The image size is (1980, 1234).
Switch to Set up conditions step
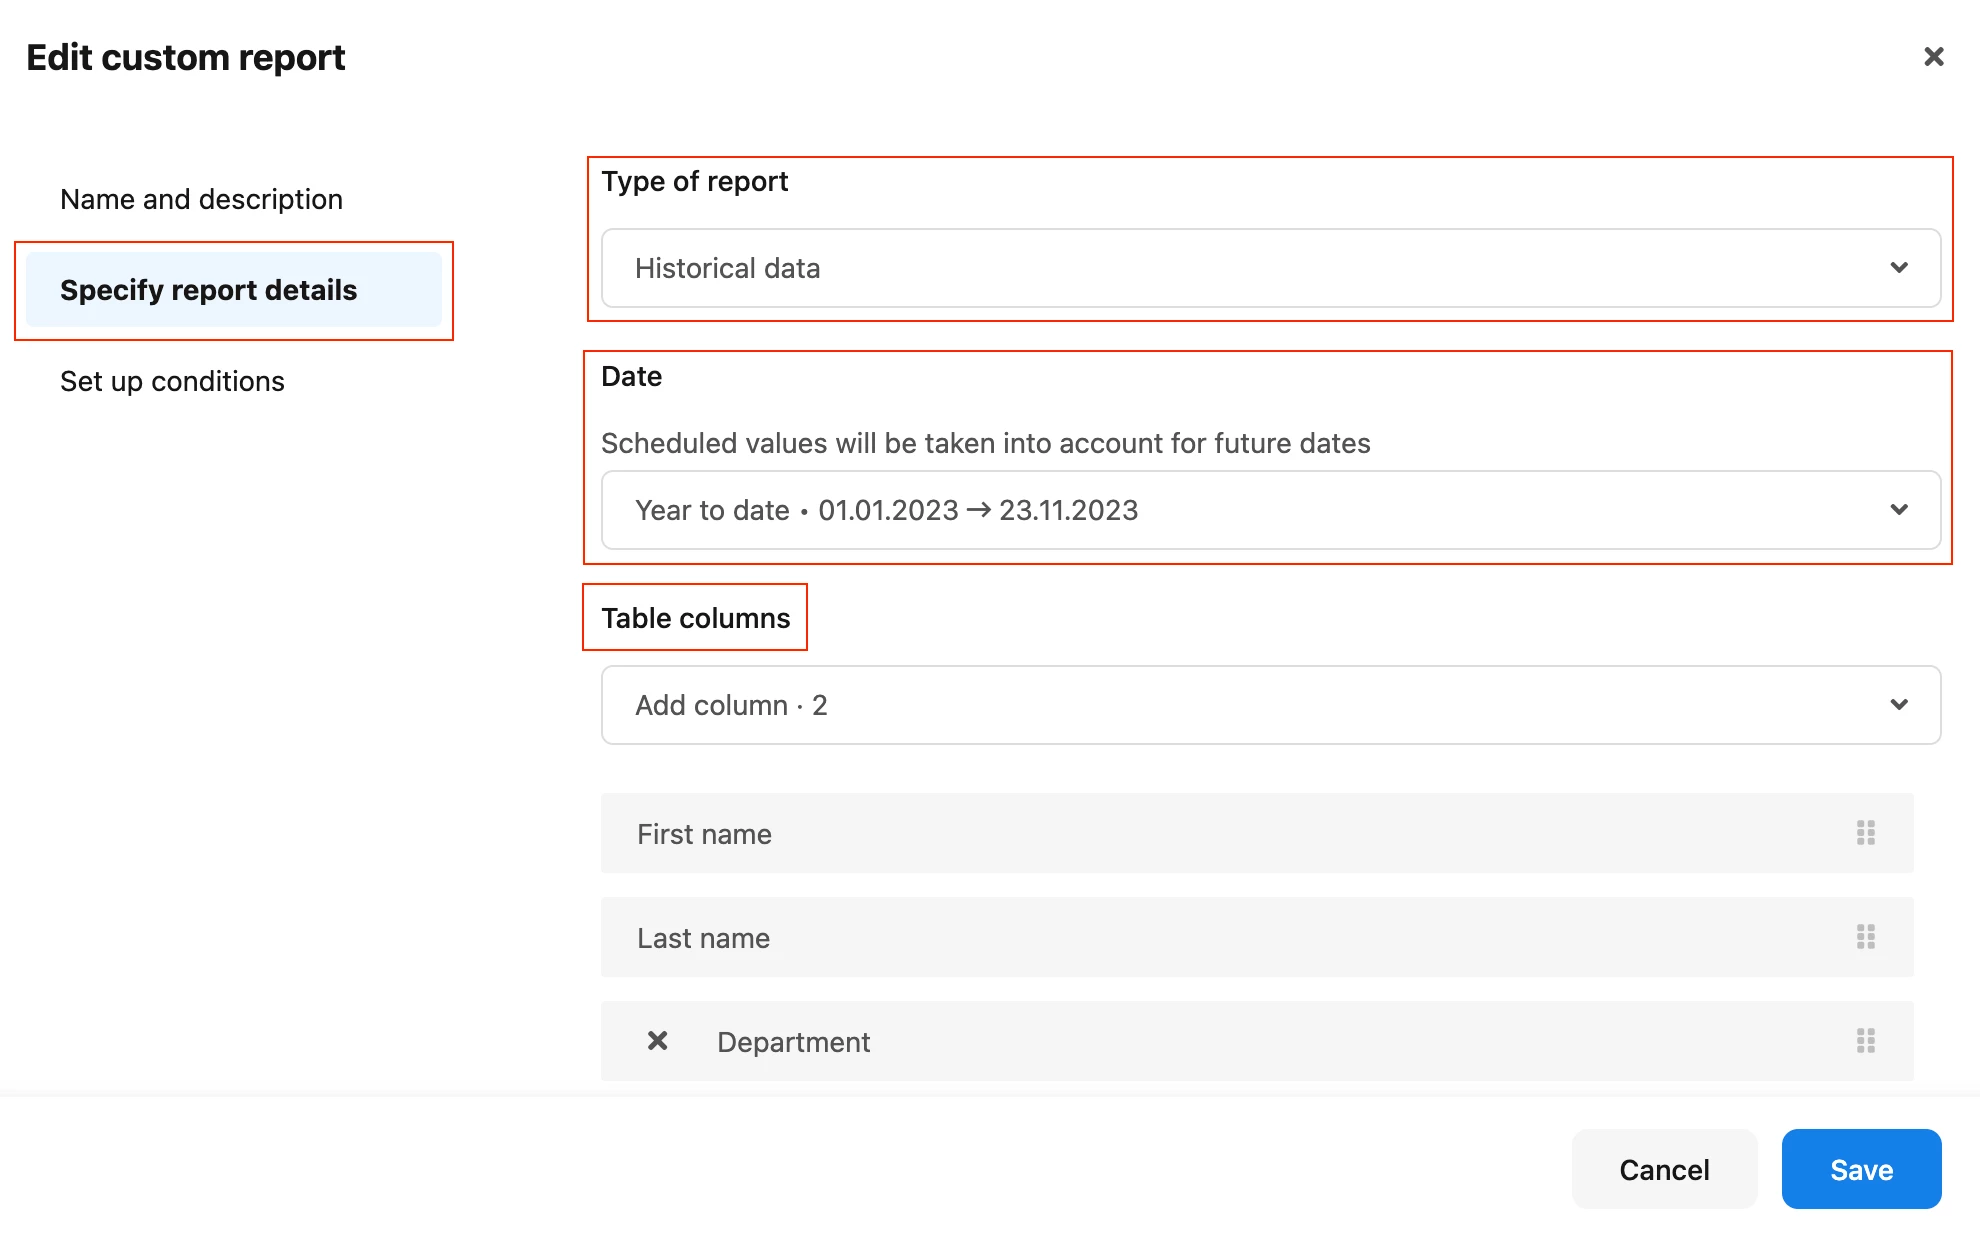[172, 381]
